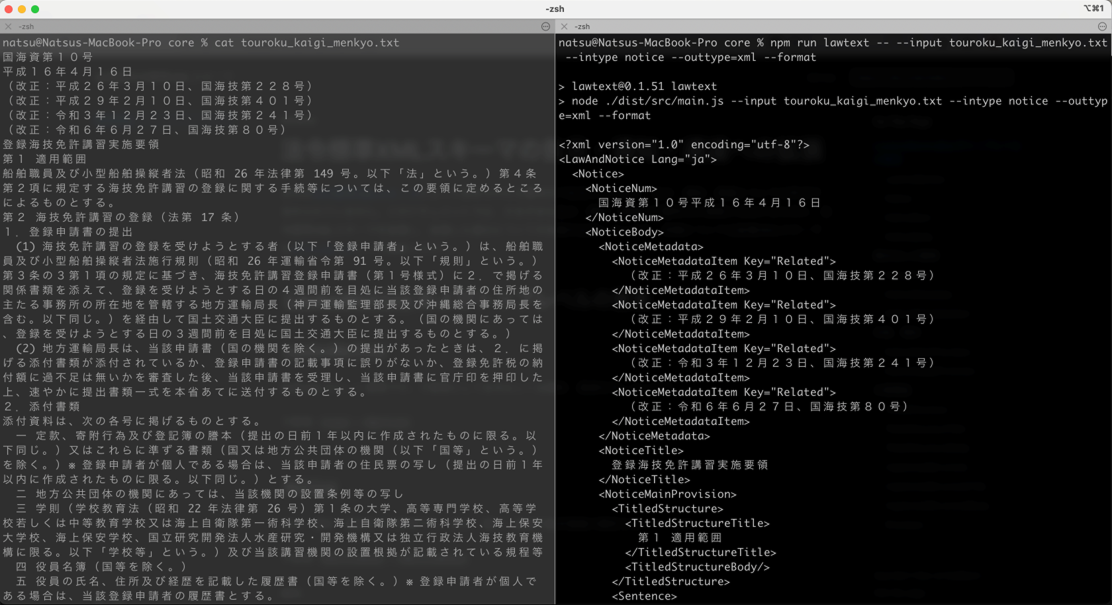The height and width of the screenshot is (605, 1112).
Task: Click the line "平成１６年４月１６日" in the left pane
Action: pyautogui.click(x=67, y=72)
